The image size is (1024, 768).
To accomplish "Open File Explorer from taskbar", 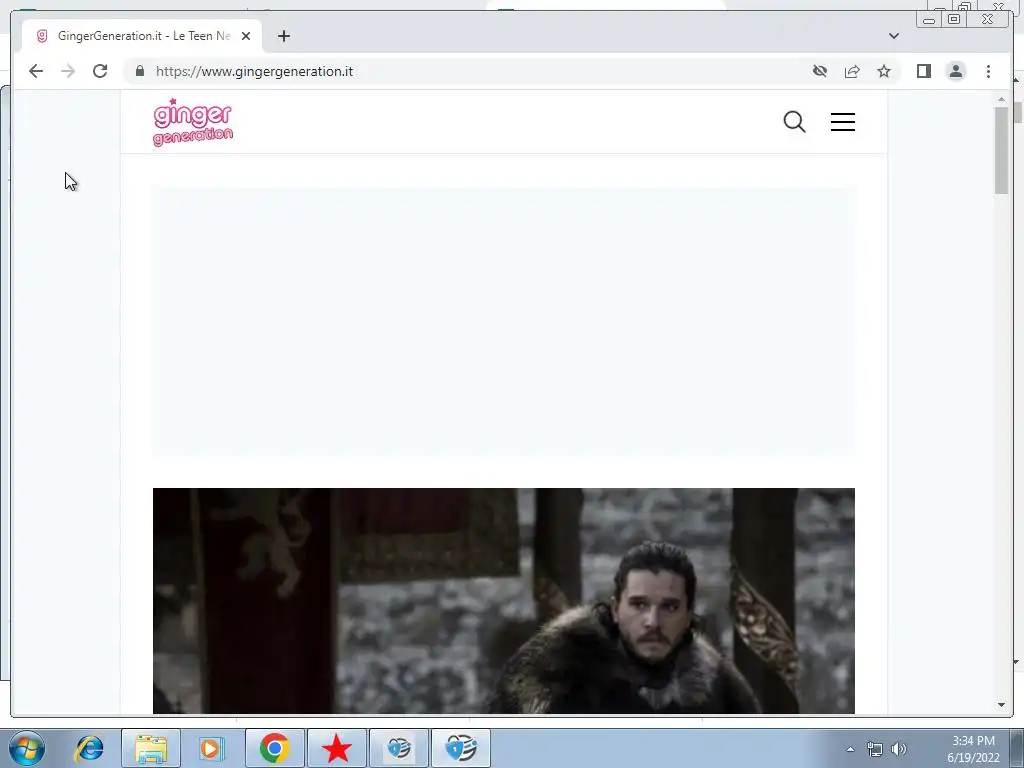I will pyautogui.click(x=151, y=748).
